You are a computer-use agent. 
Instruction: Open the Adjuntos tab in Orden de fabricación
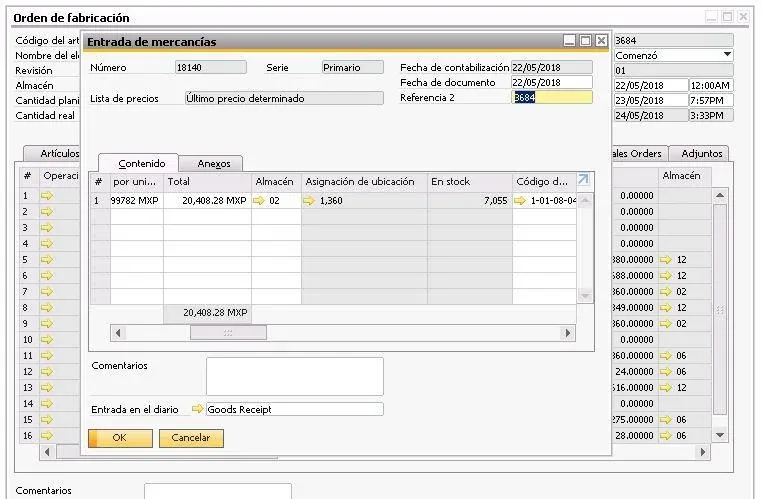[701, 154]
